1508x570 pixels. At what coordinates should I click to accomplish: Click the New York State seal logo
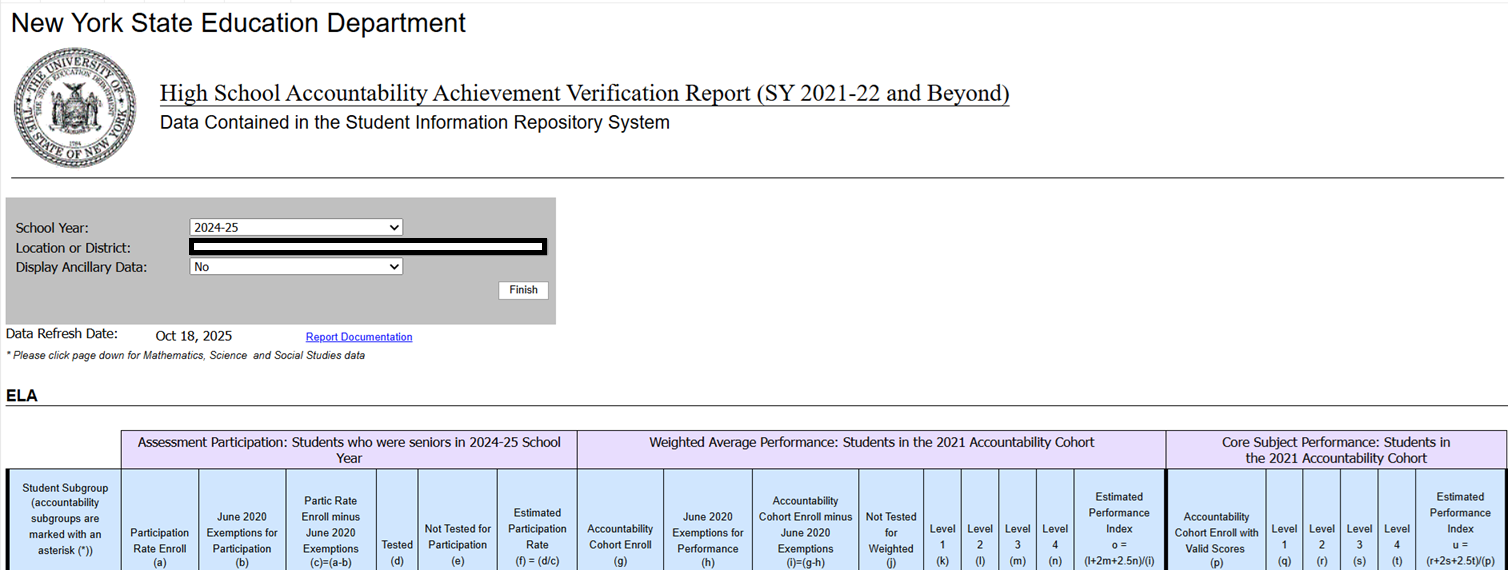73,110
